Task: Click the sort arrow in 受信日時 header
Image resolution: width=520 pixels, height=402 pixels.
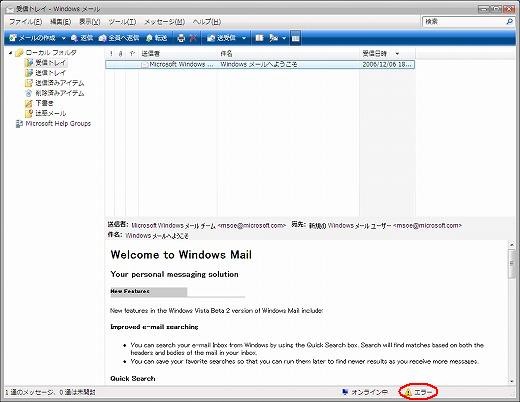Action: 397,54
